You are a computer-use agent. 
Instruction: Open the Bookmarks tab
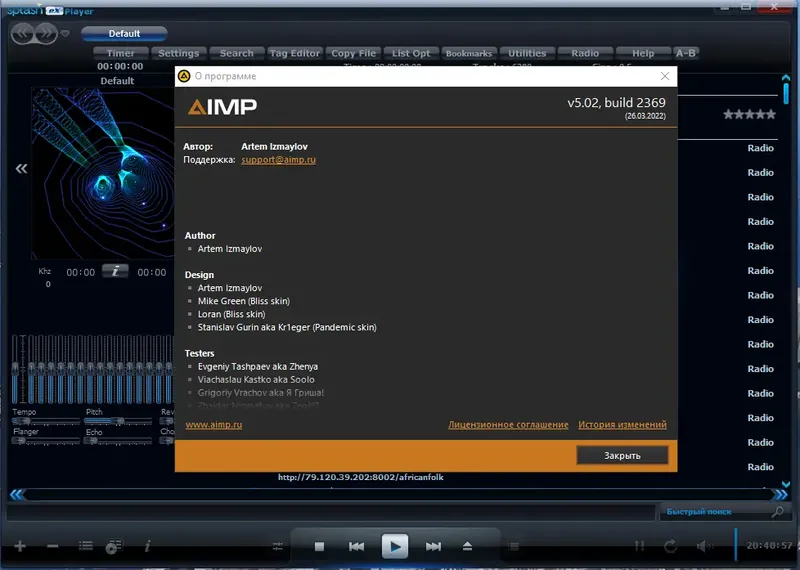469,53
